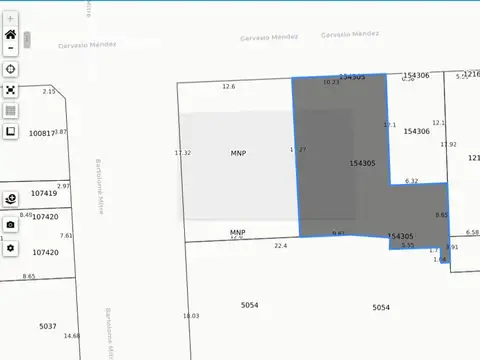Click the upper MNP parcel label
Image resolution: width=480 pixels, height=360 pixels.
click(x=238, y=153)
